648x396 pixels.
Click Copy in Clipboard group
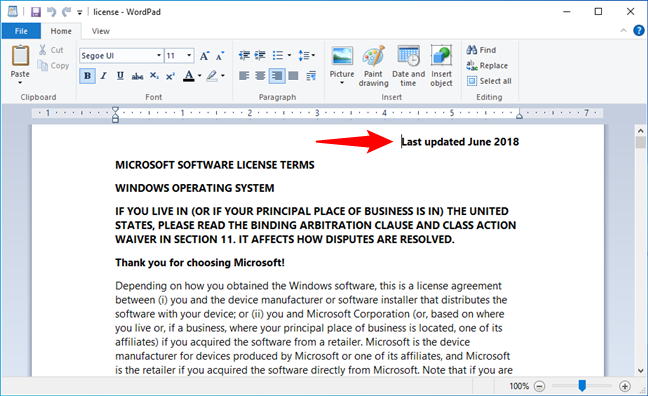[x=53, y=65]
